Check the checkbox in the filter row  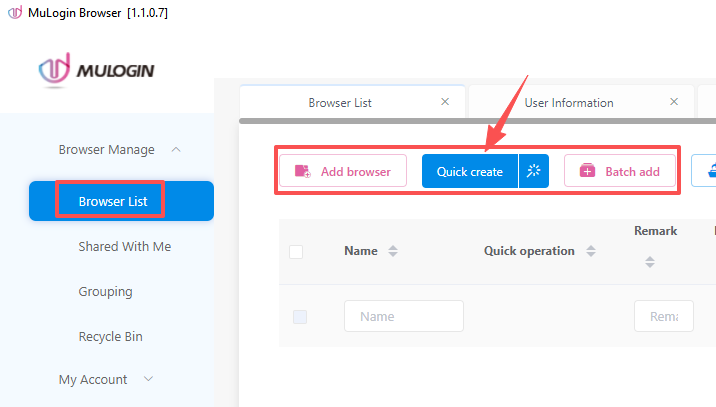[300, 317]
